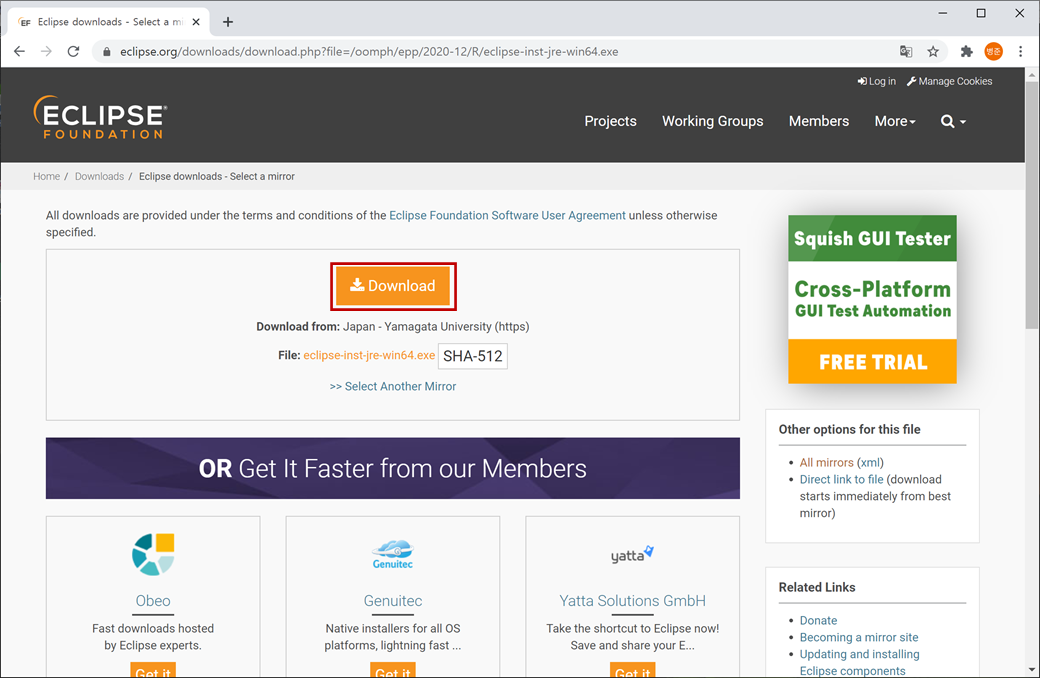Image resolution: width=1040 pixels, height=678 pixels.
Task: Open the Working Groups menu item
Action: pos(712,121)
